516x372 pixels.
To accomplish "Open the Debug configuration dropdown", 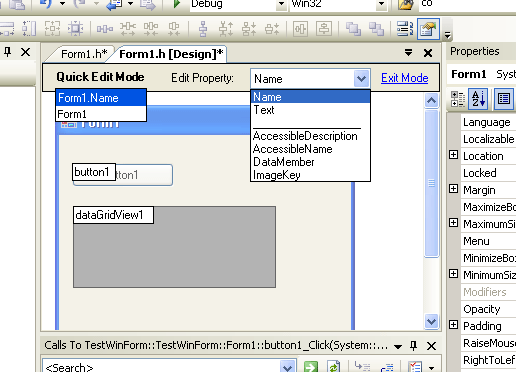I will (281, 4).
